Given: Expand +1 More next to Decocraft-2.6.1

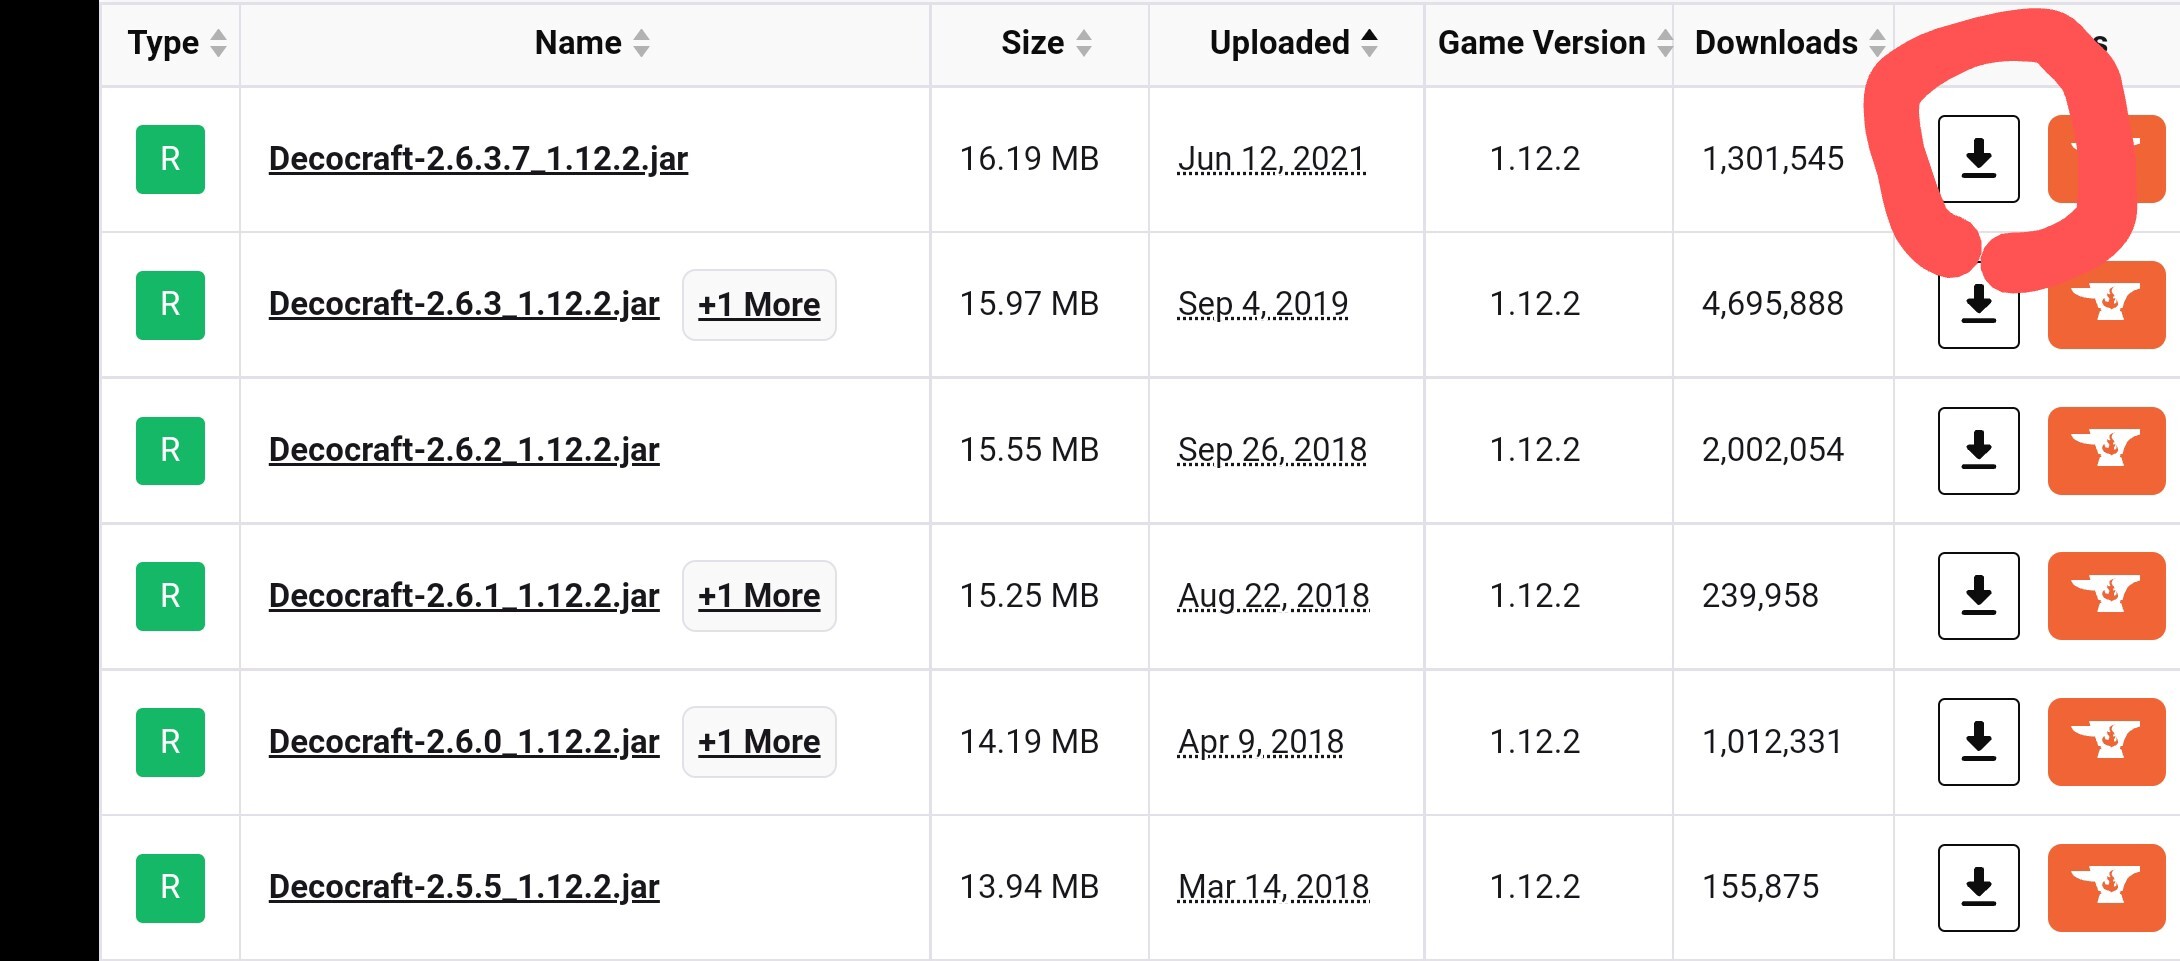Looking at the screenshot, I should click(759, 596).
